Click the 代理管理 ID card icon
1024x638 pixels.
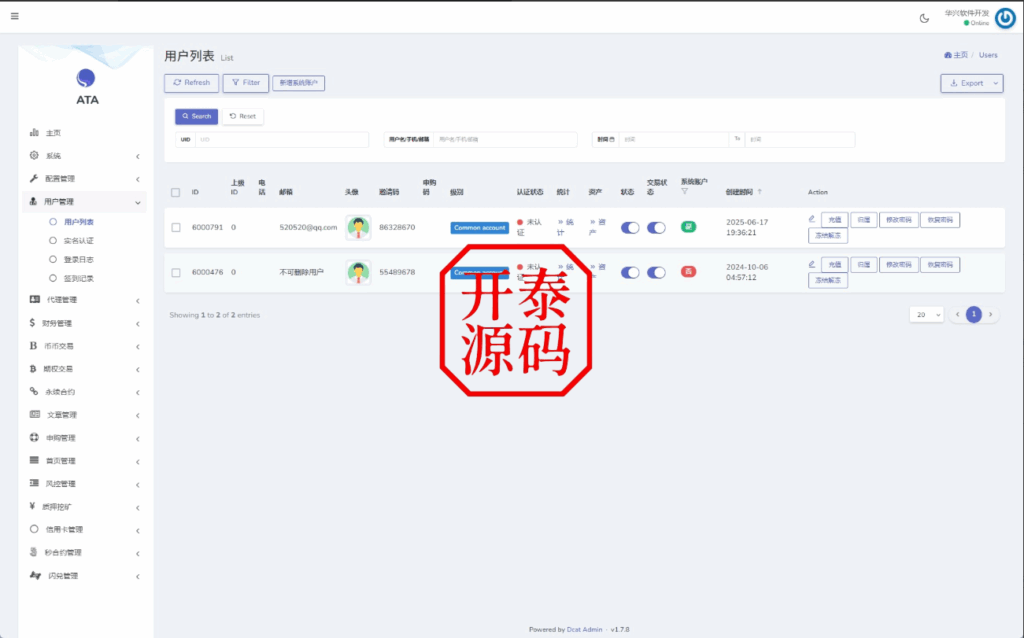point(35,299)
